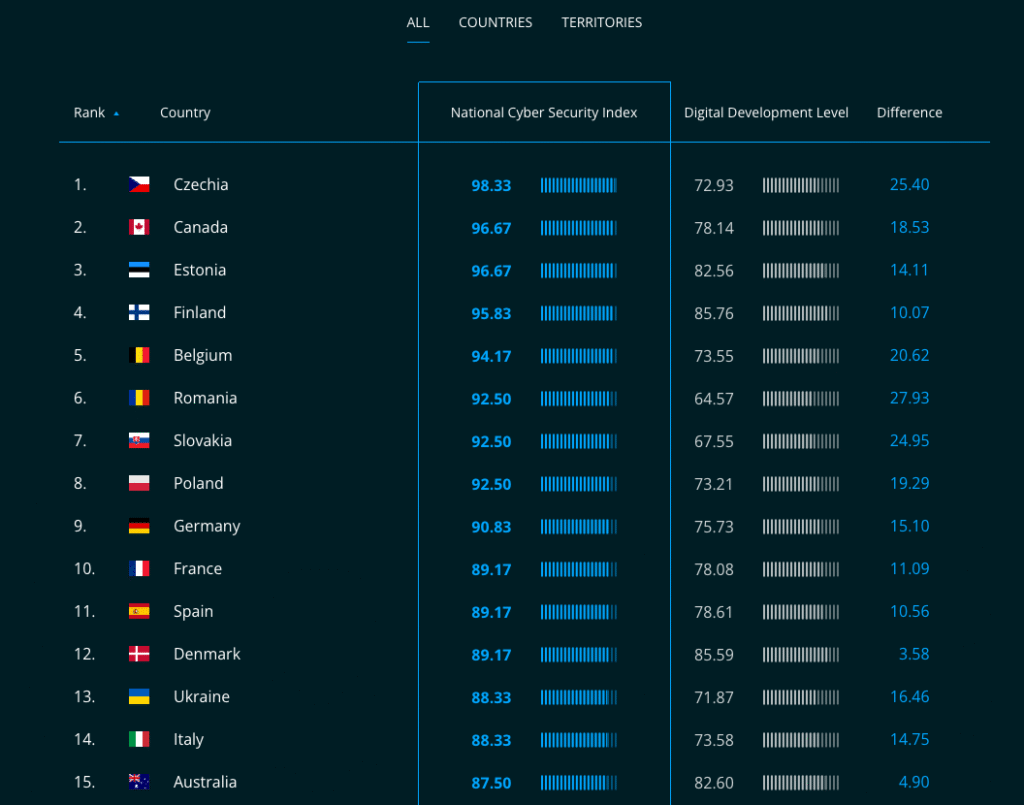The image size is (1024, 805).
Task: Click the Country column header
Action: [185, 113]
